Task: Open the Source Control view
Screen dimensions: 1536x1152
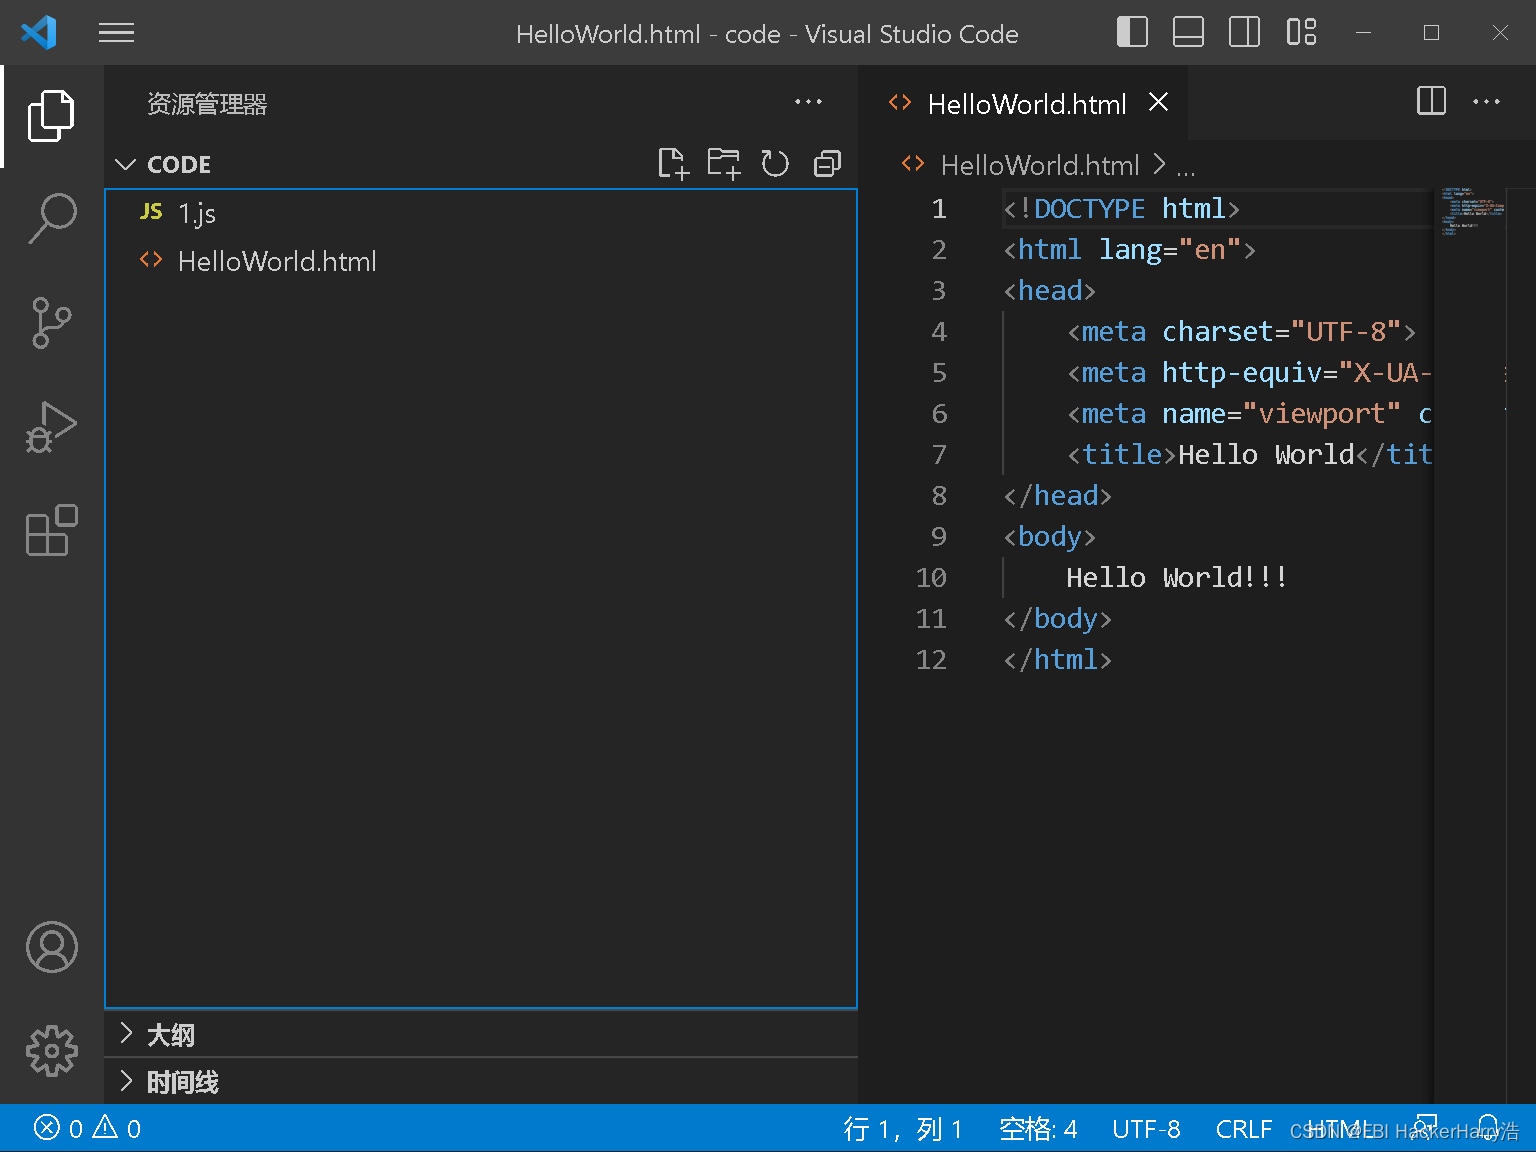Action: tap(51, 323)
